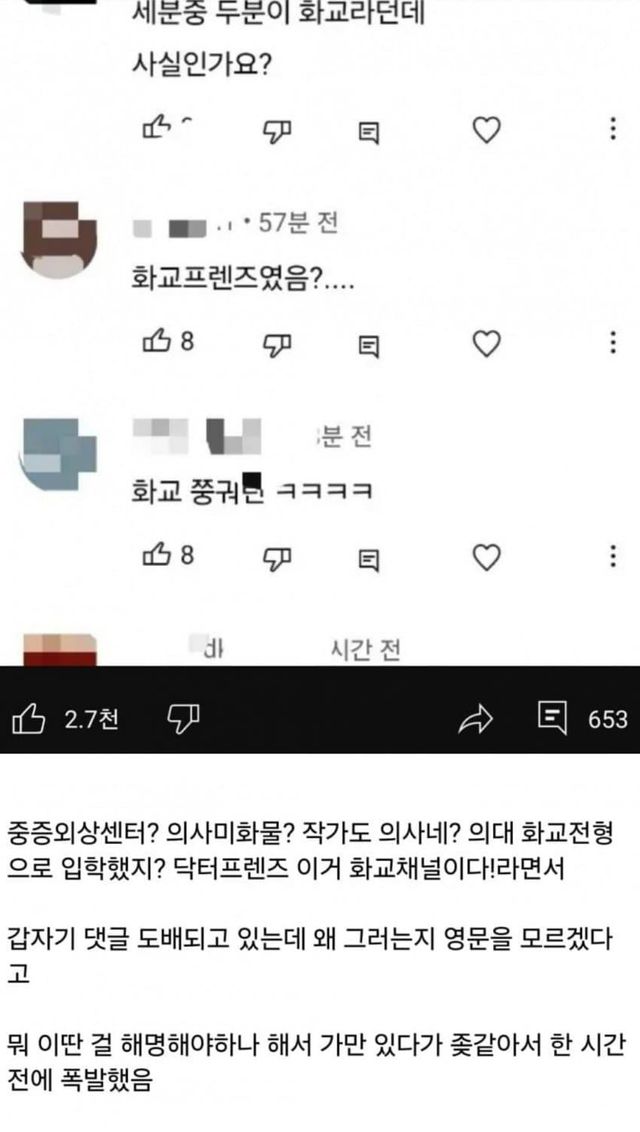
Task: Heart the 사실인가요? comment
Action: [486, 130]
